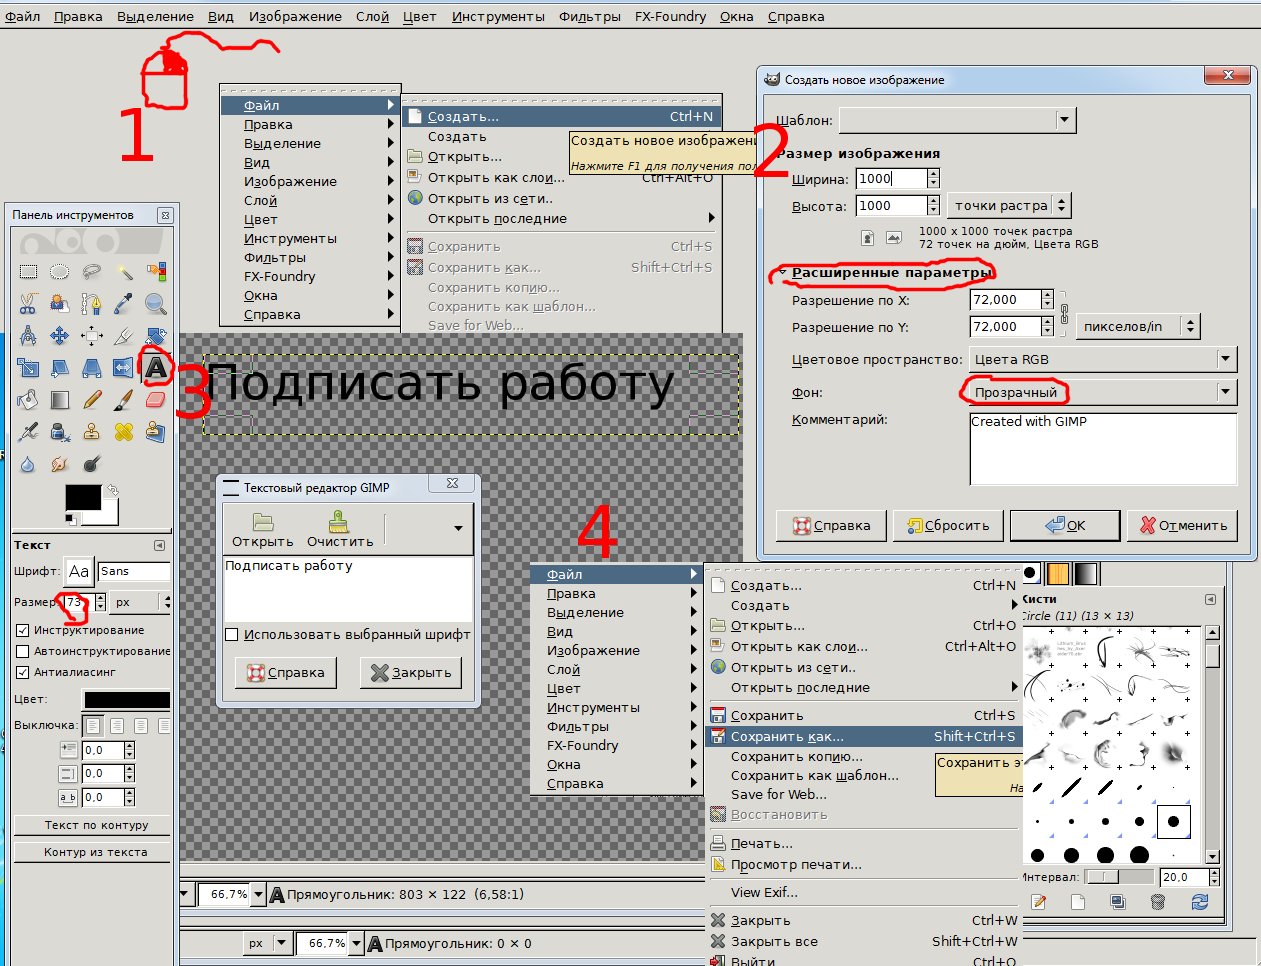Select left justify toggle in Выключка row

(x=93, y=725)
